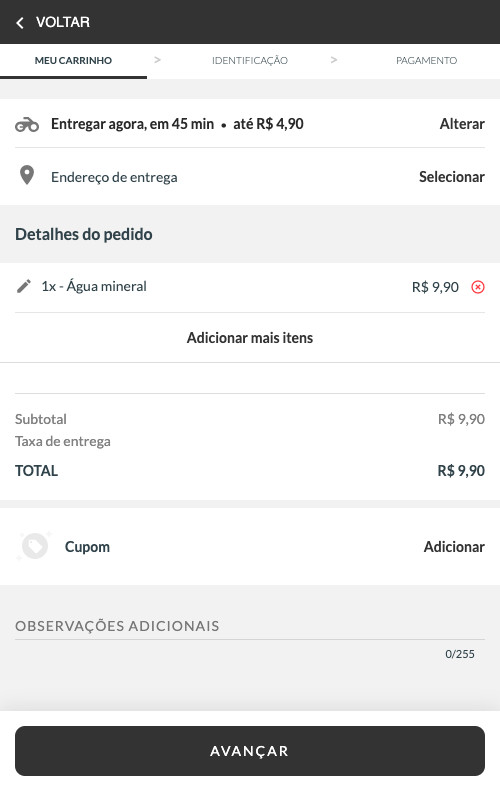Click the Avançar button

(x=250, y=751)
